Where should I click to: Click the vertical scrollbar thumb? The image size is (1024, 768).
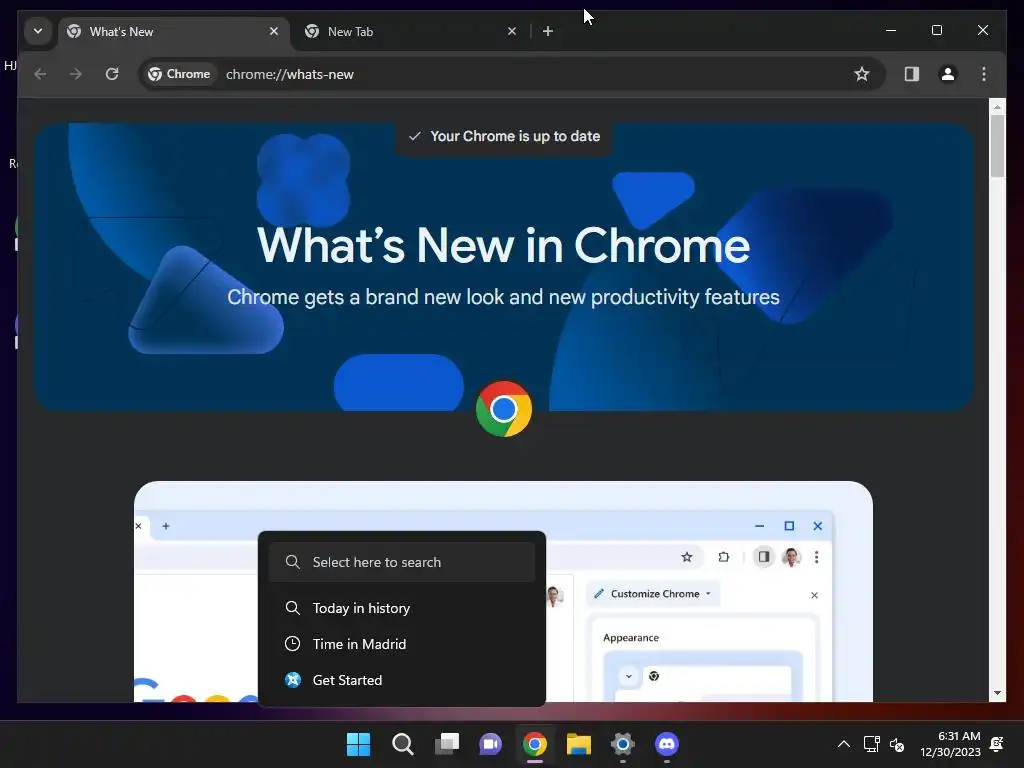pyautogui.click(x=997, y=146)
